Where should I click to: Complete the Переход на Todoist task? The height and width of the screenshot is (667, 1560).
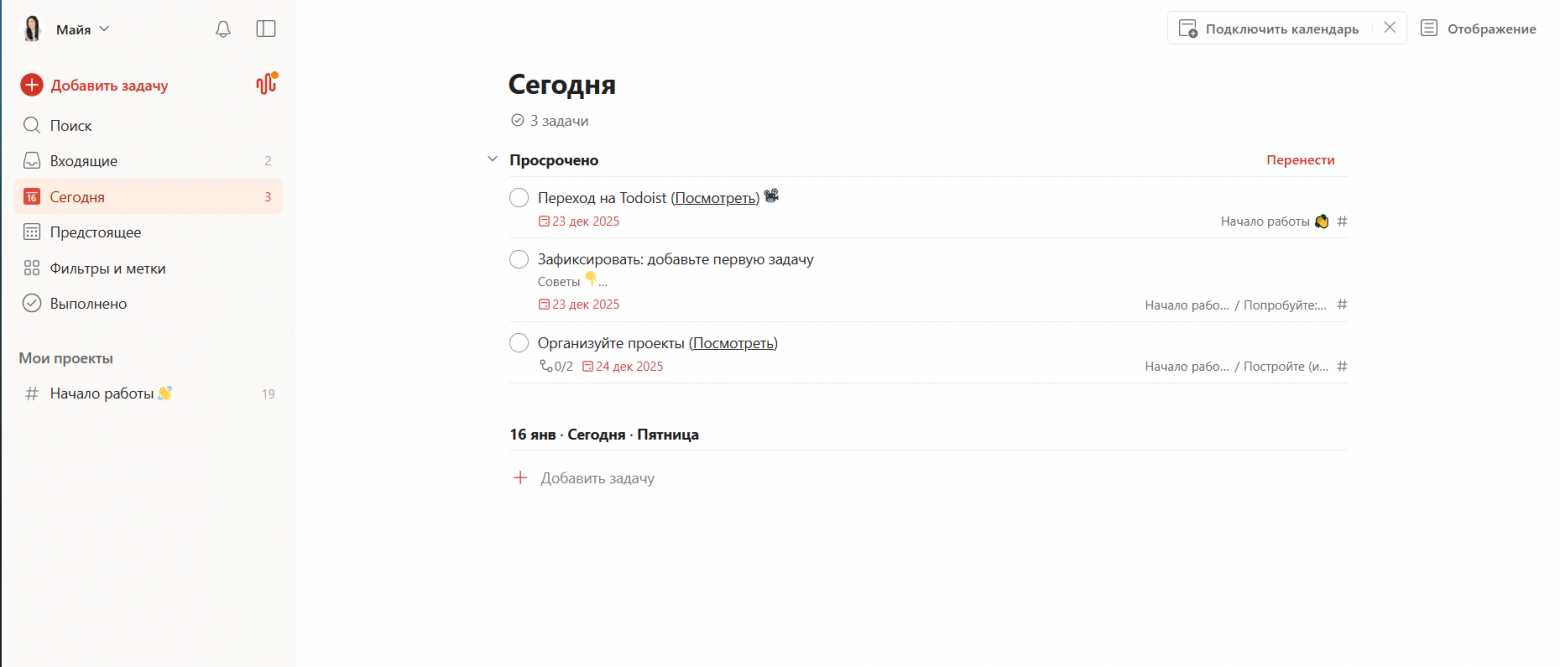[519, 198]
